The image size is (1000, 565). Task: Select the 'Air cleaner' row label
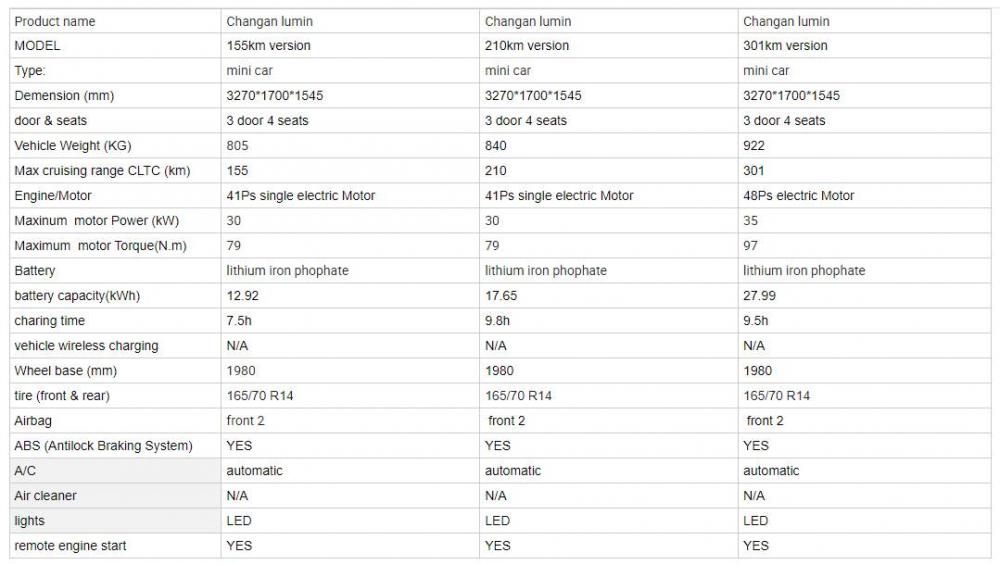(x=45, y=496)
